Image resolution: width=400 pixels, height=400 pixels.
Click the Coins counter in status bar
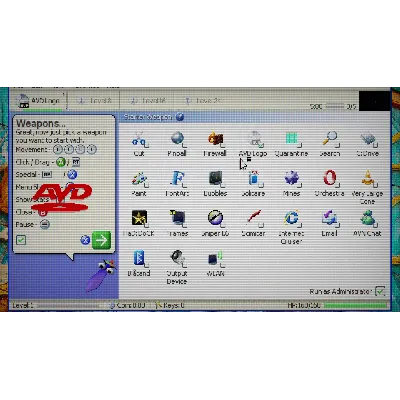(127, 305)
